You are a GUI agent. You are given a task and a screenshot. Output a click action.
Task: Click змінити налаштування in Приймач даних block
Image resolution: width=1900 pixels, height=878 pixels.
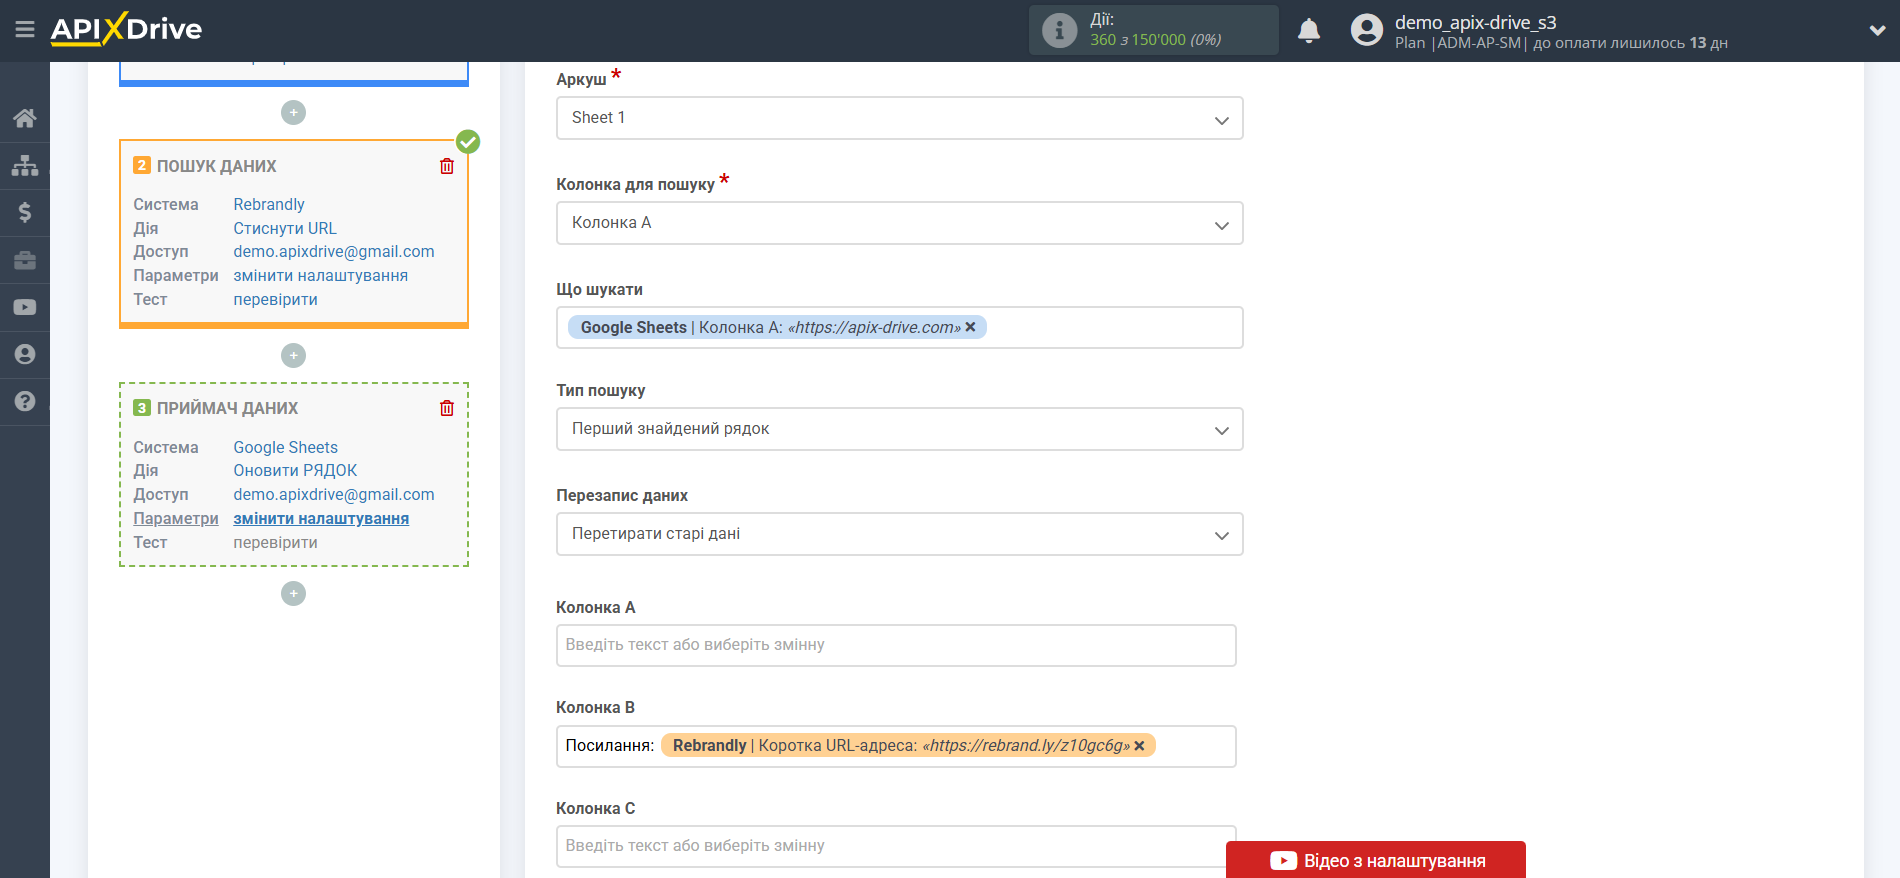(321, 518)
